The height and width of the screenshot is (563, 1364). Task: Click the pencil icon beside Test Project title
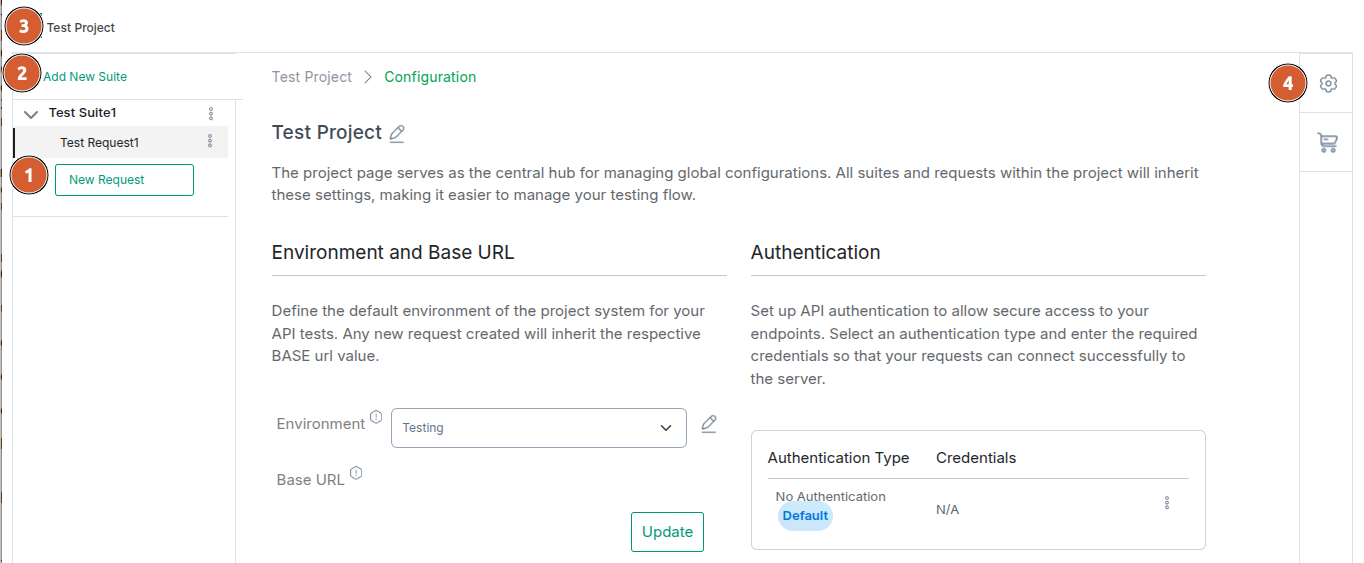point(397,133)
